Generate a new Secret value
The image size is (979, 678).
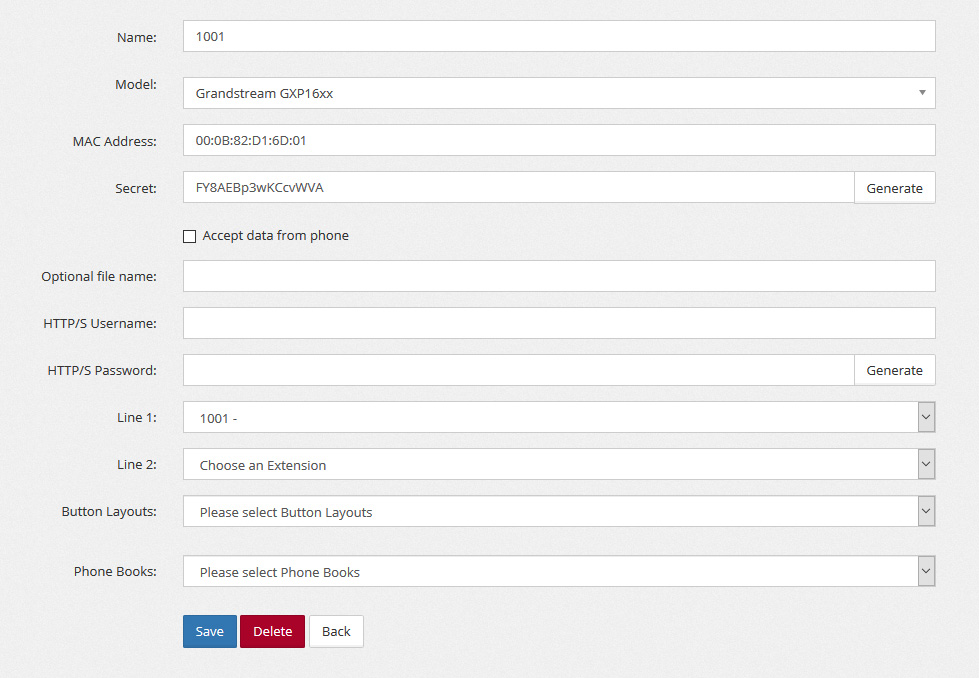pyautogui.click(x=894, y=187)
